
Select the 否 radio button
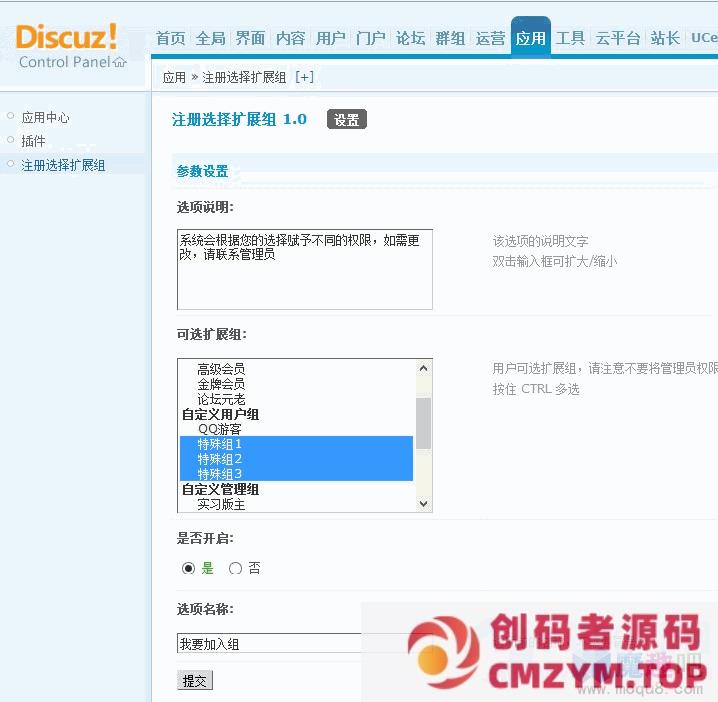pos(236,568)
